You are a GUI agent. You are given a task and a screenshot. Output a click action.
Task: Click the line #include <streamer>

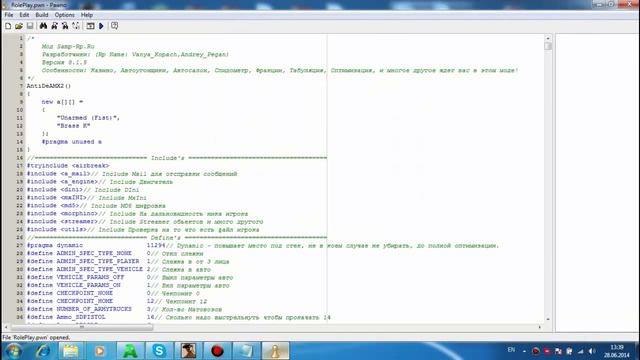tap(145, 222)
